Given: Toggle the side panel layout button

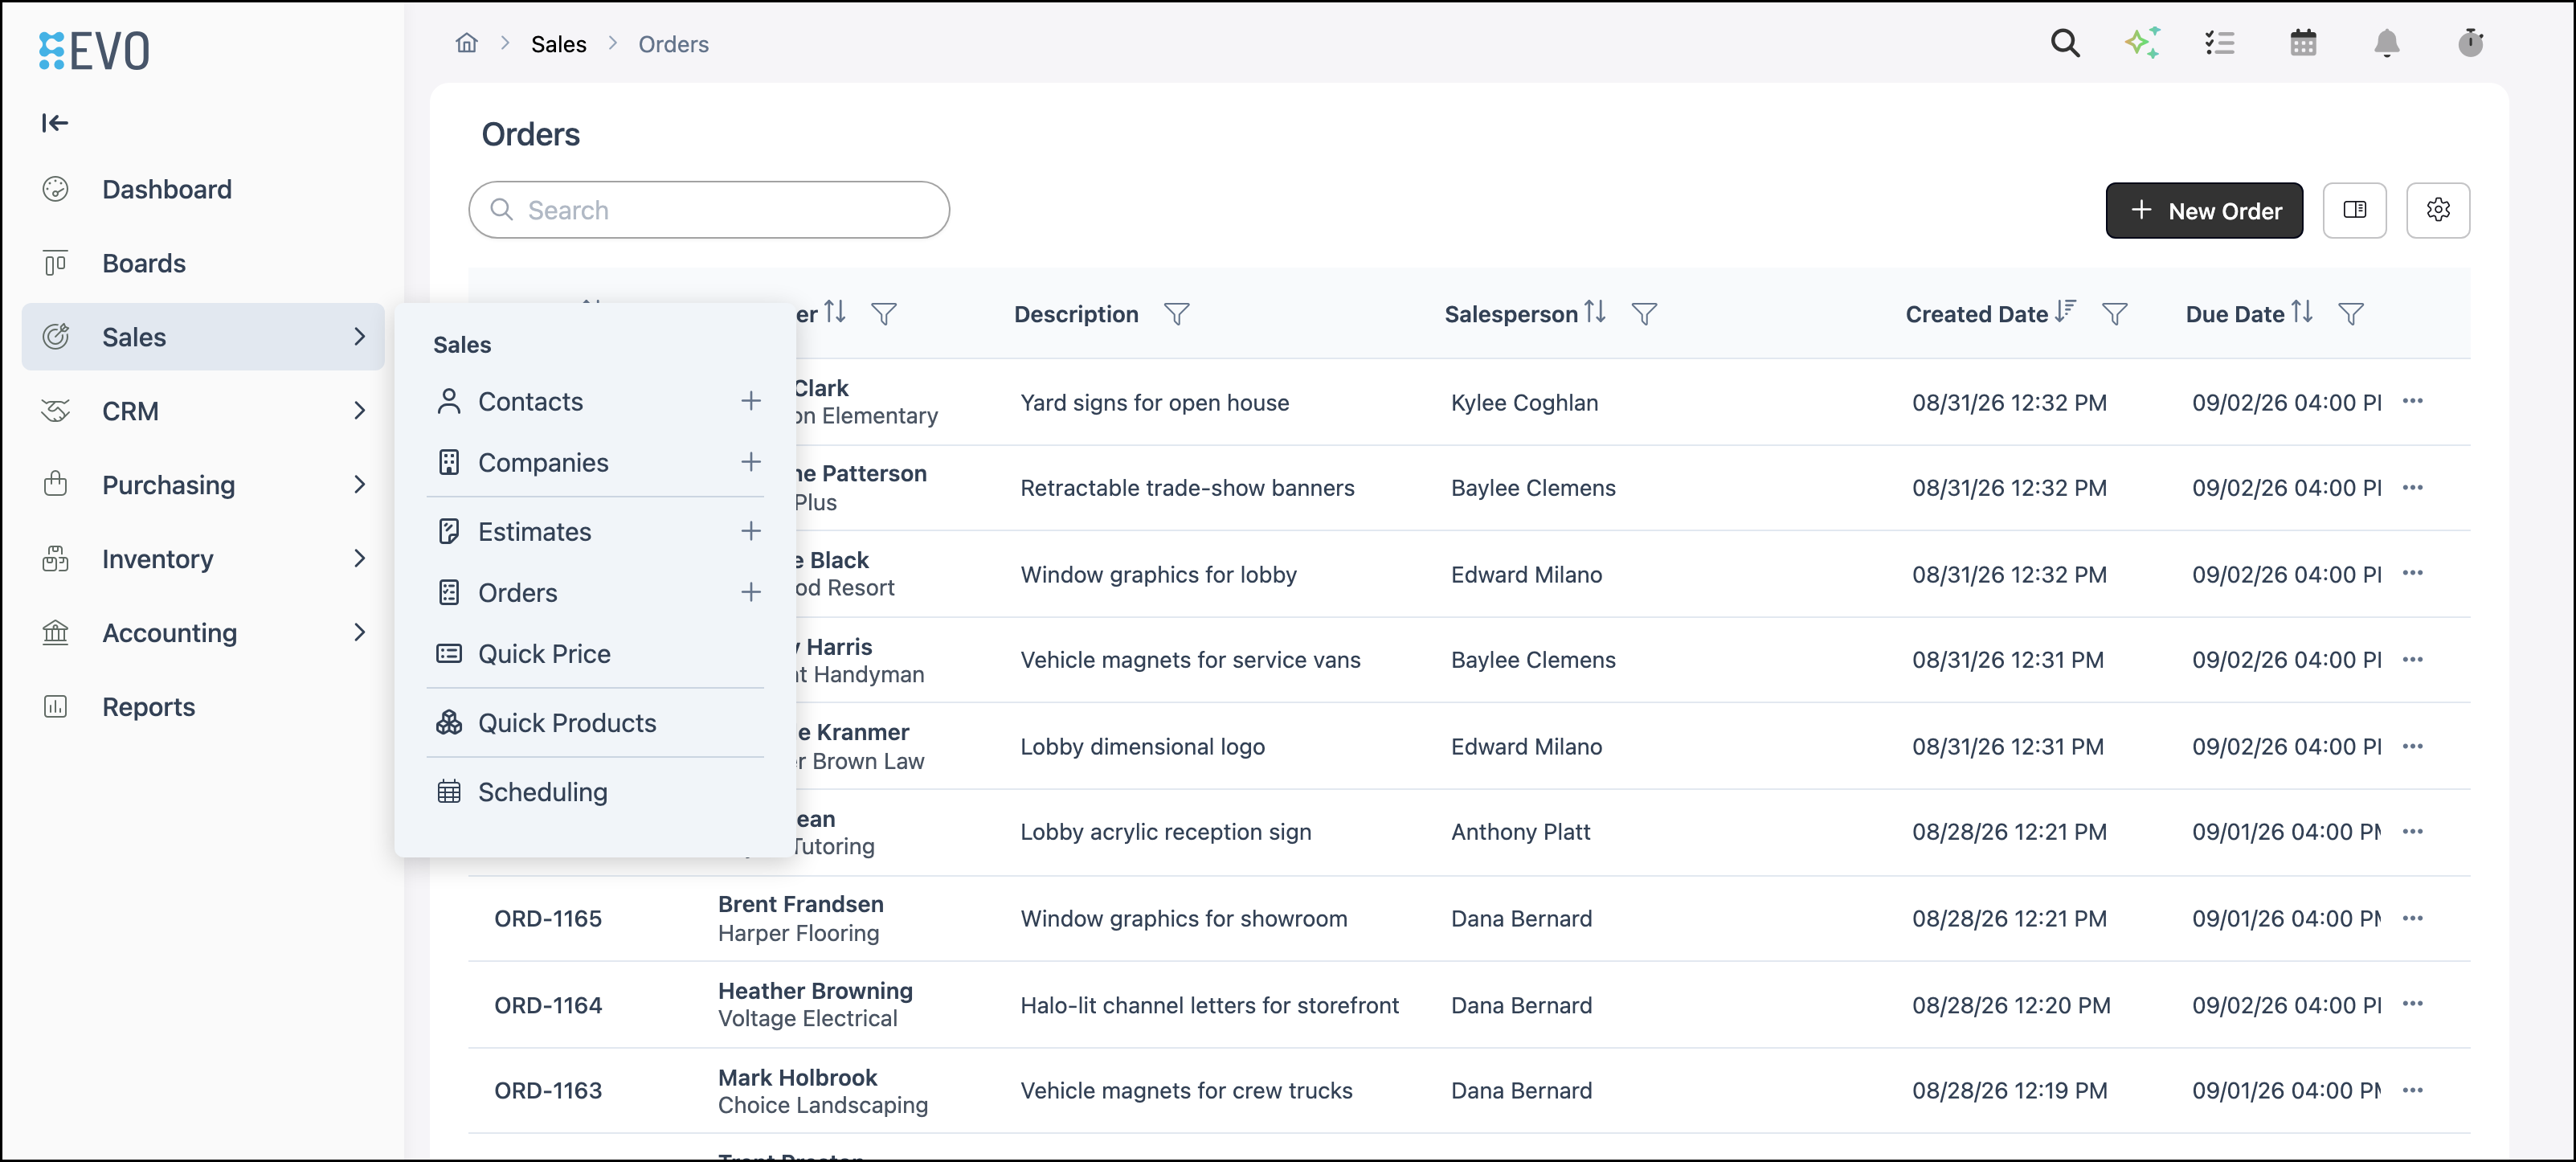Looking at the screenshot, I should pos(2354,210).
